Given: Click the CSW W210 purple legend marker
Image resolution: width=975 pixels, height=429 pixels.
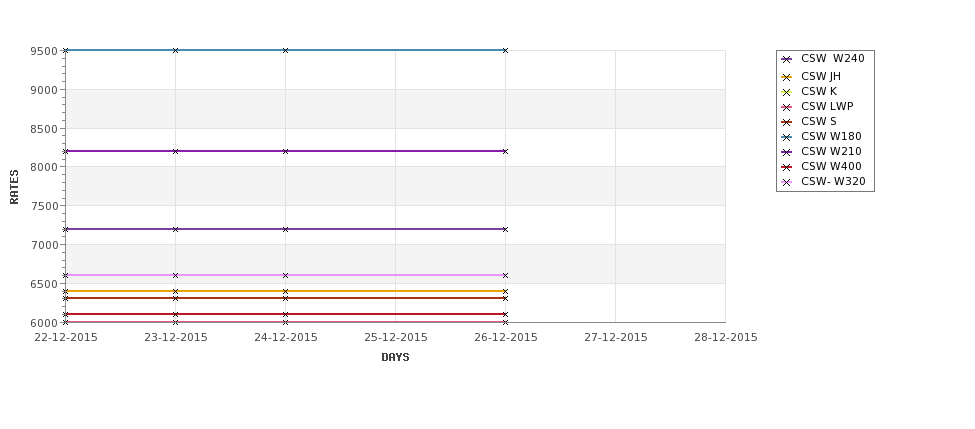Looking at the screenshot, I should coord(786,152).
